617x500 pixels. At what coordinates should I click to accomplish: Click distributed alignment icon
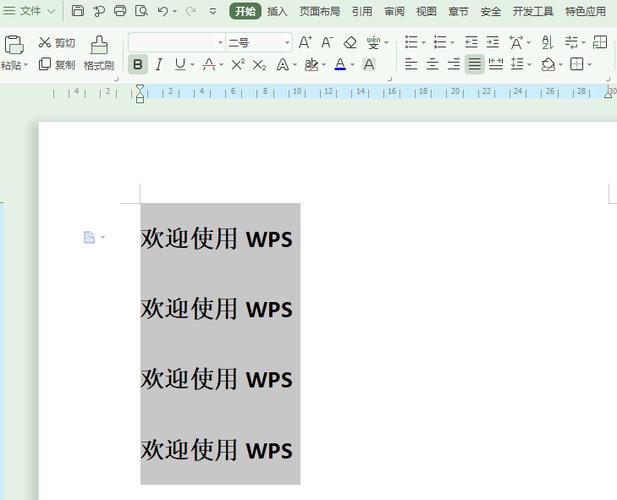point(496,64)
